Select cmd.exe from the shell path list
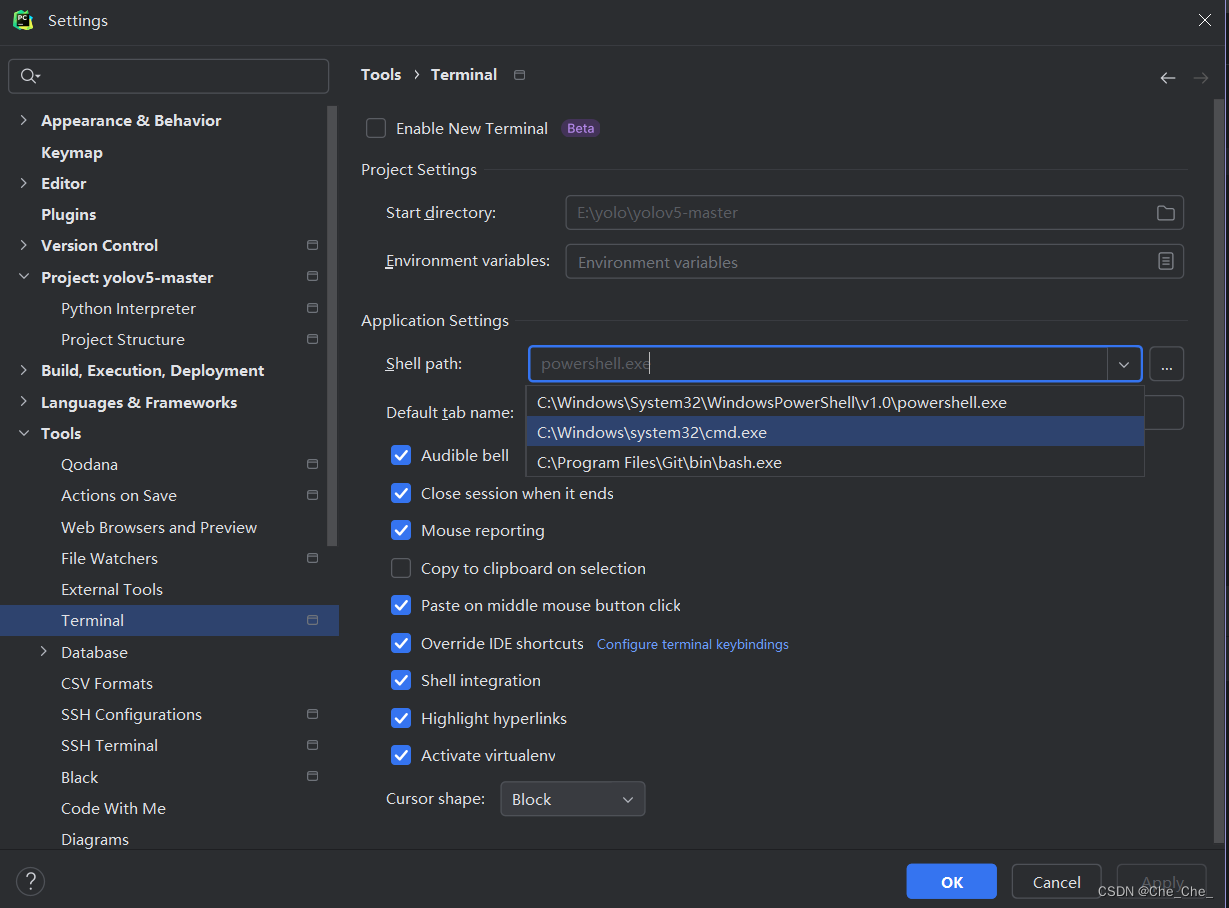The width and height of the screenshot is (1229, 908). (652, 432)
